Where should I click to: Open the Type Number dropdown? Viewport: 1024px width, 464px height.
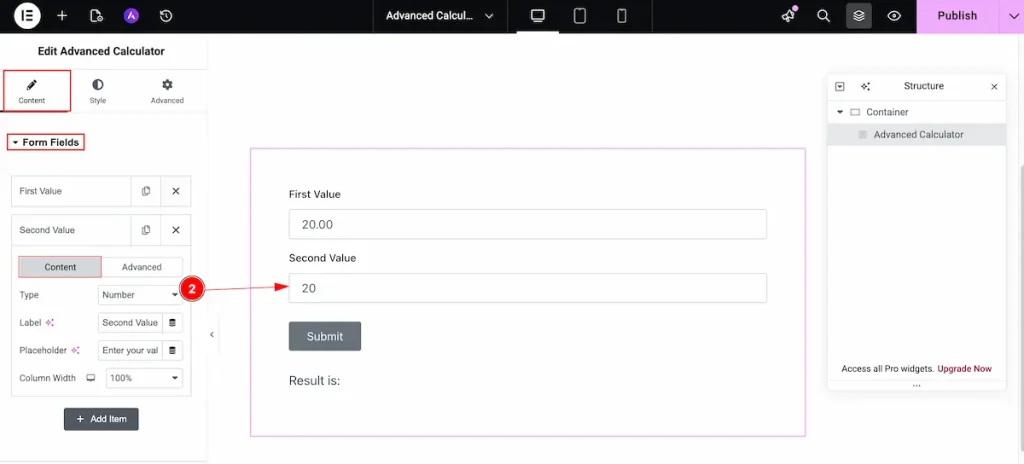pyautogui.click(x=140, y=295)
